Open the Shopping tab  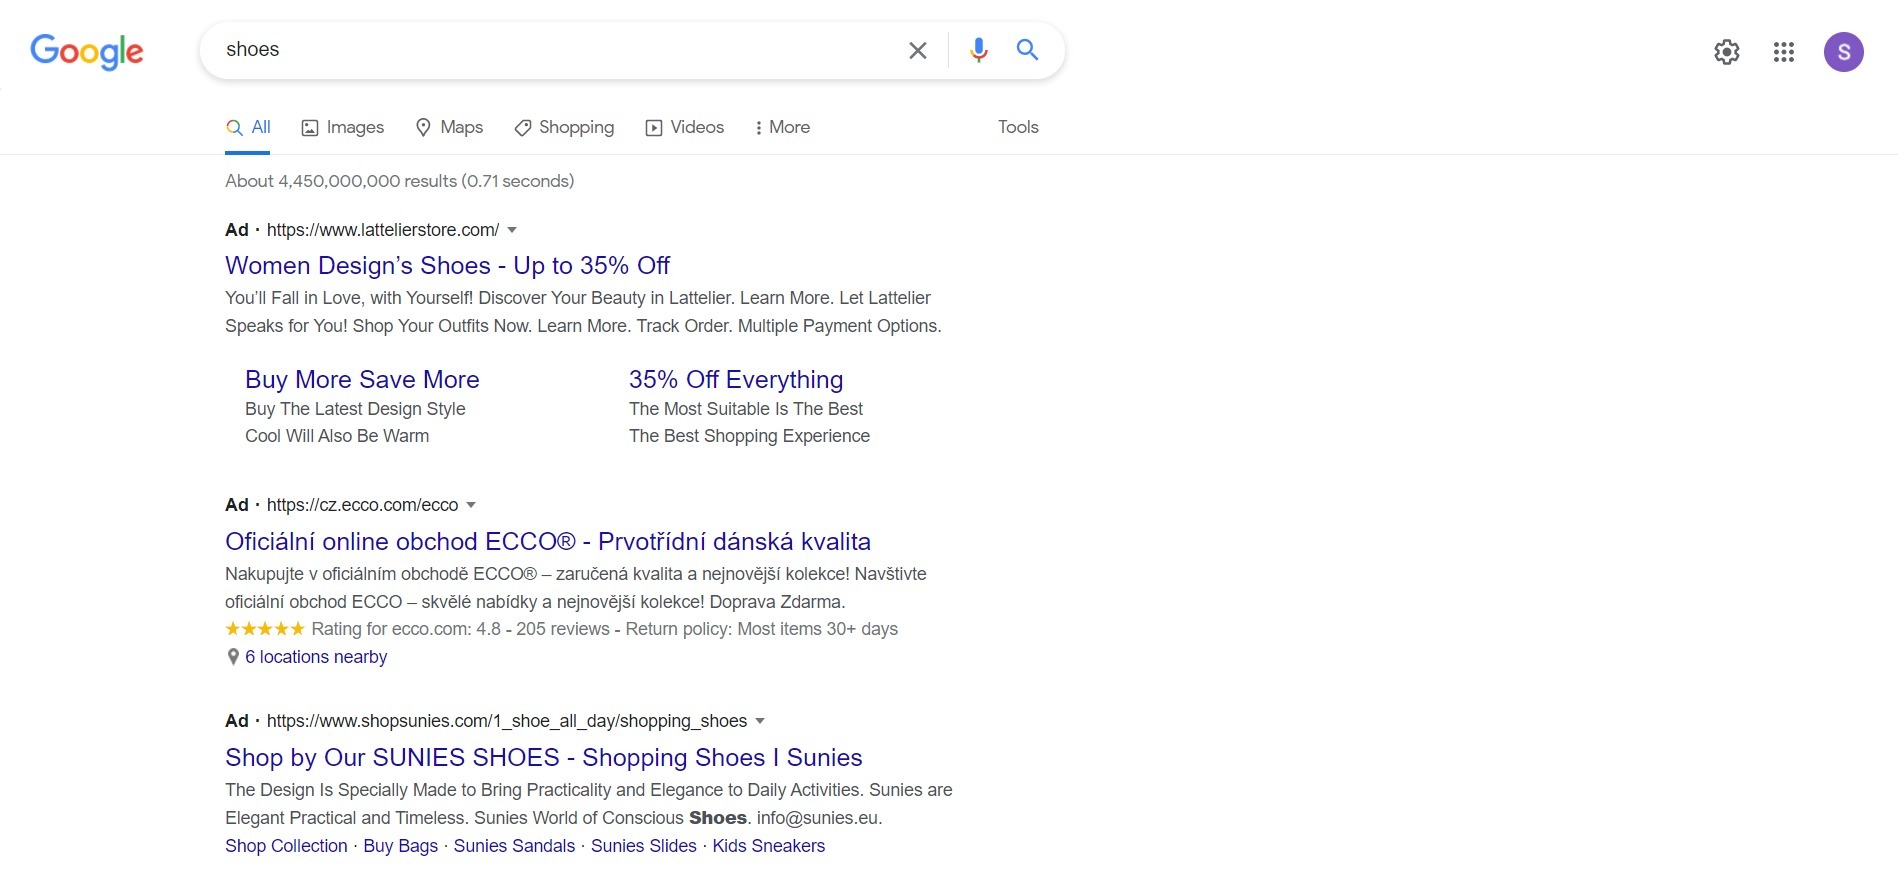pos(564,127)
